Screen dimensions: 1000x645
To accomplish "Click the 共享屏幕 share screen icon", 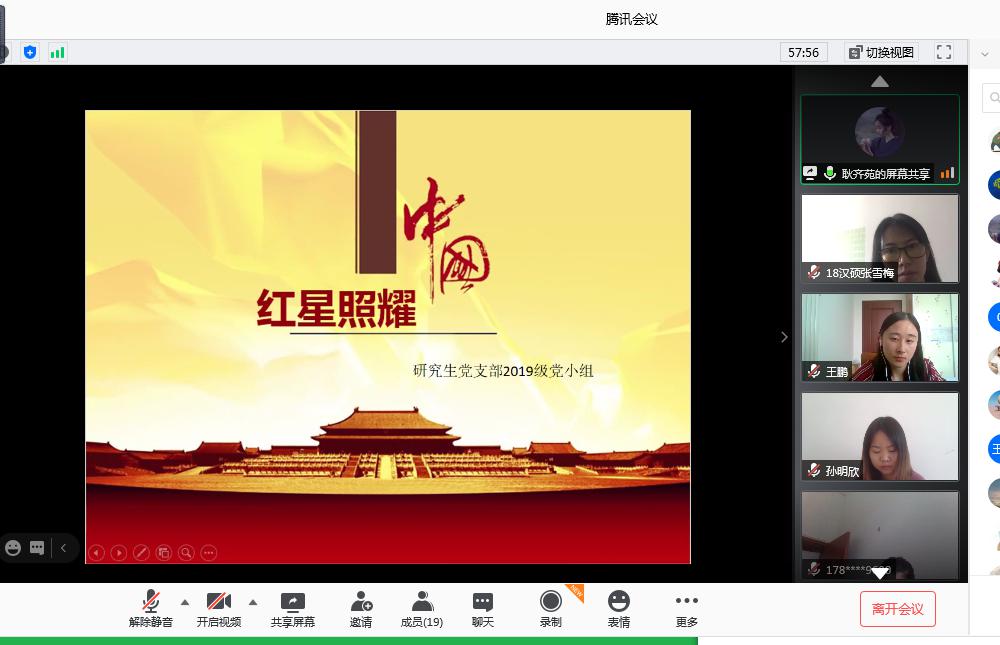I will point(292,607).
